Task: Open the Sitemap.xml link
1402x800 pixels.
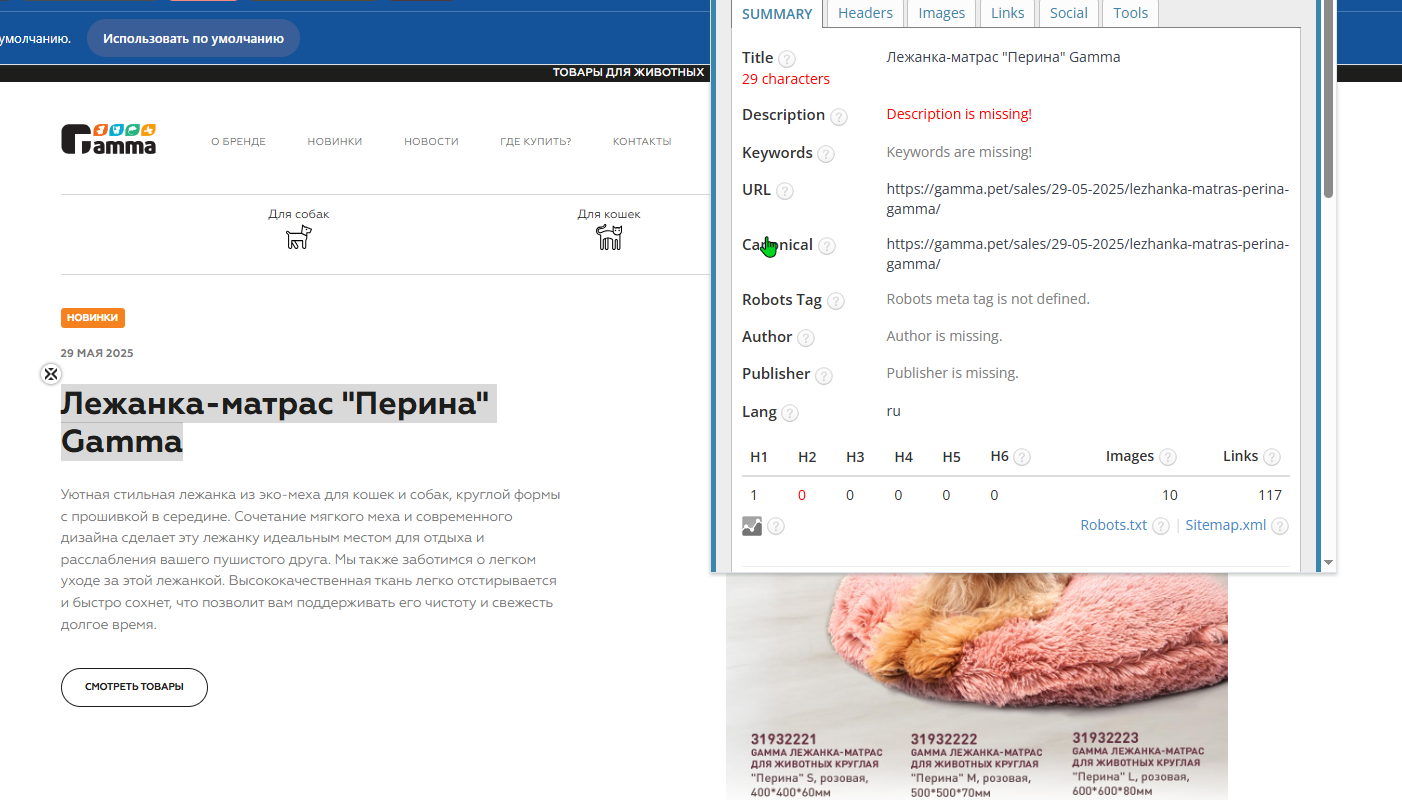Action: (1226, 525)
